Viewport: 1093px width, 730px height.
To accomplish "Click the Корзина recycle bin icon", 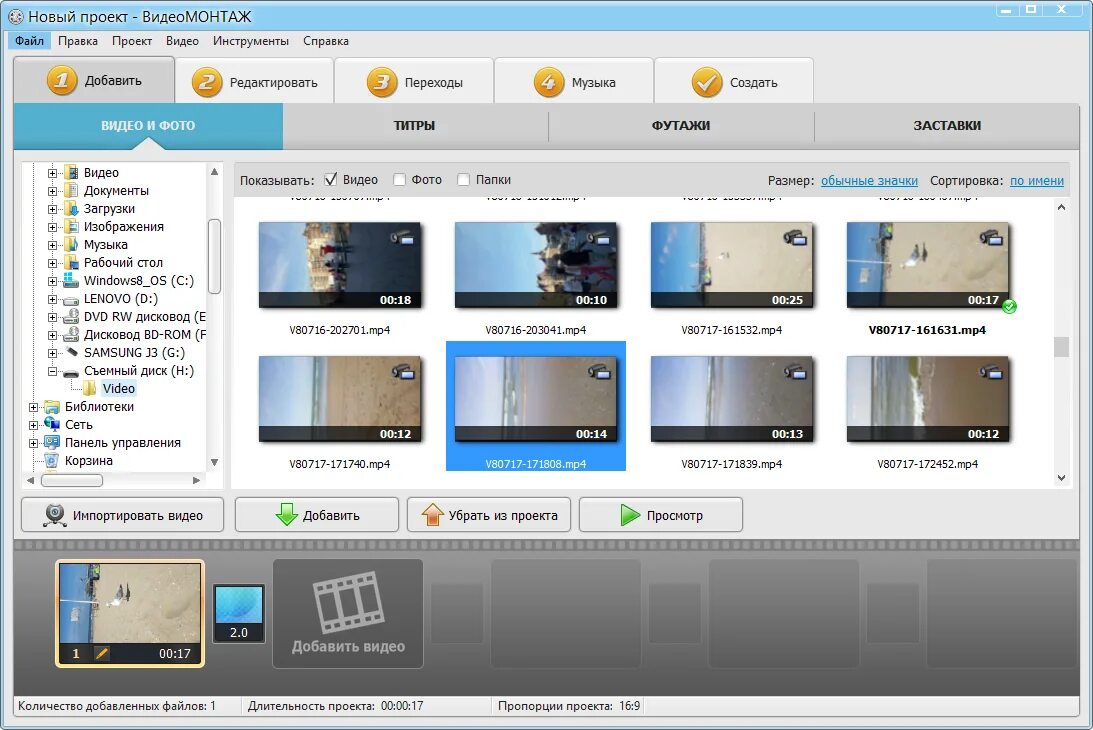I will [x=52, y=460].
